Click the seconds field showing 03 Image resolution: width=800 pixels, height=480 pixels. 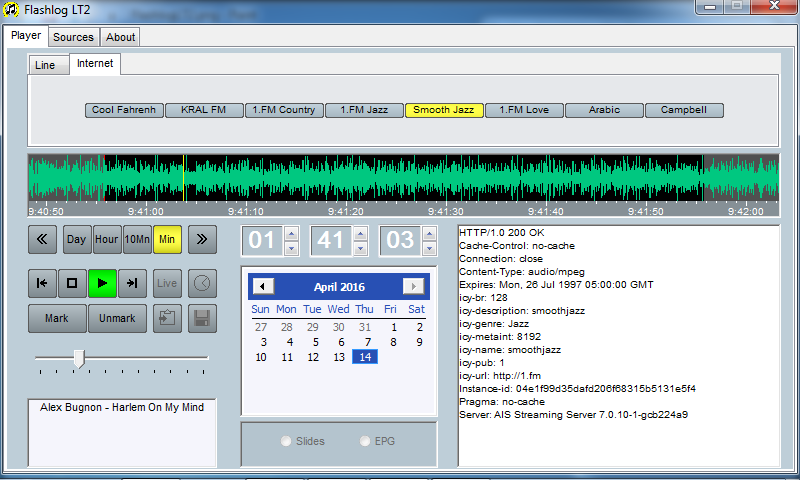coord(400,241)
